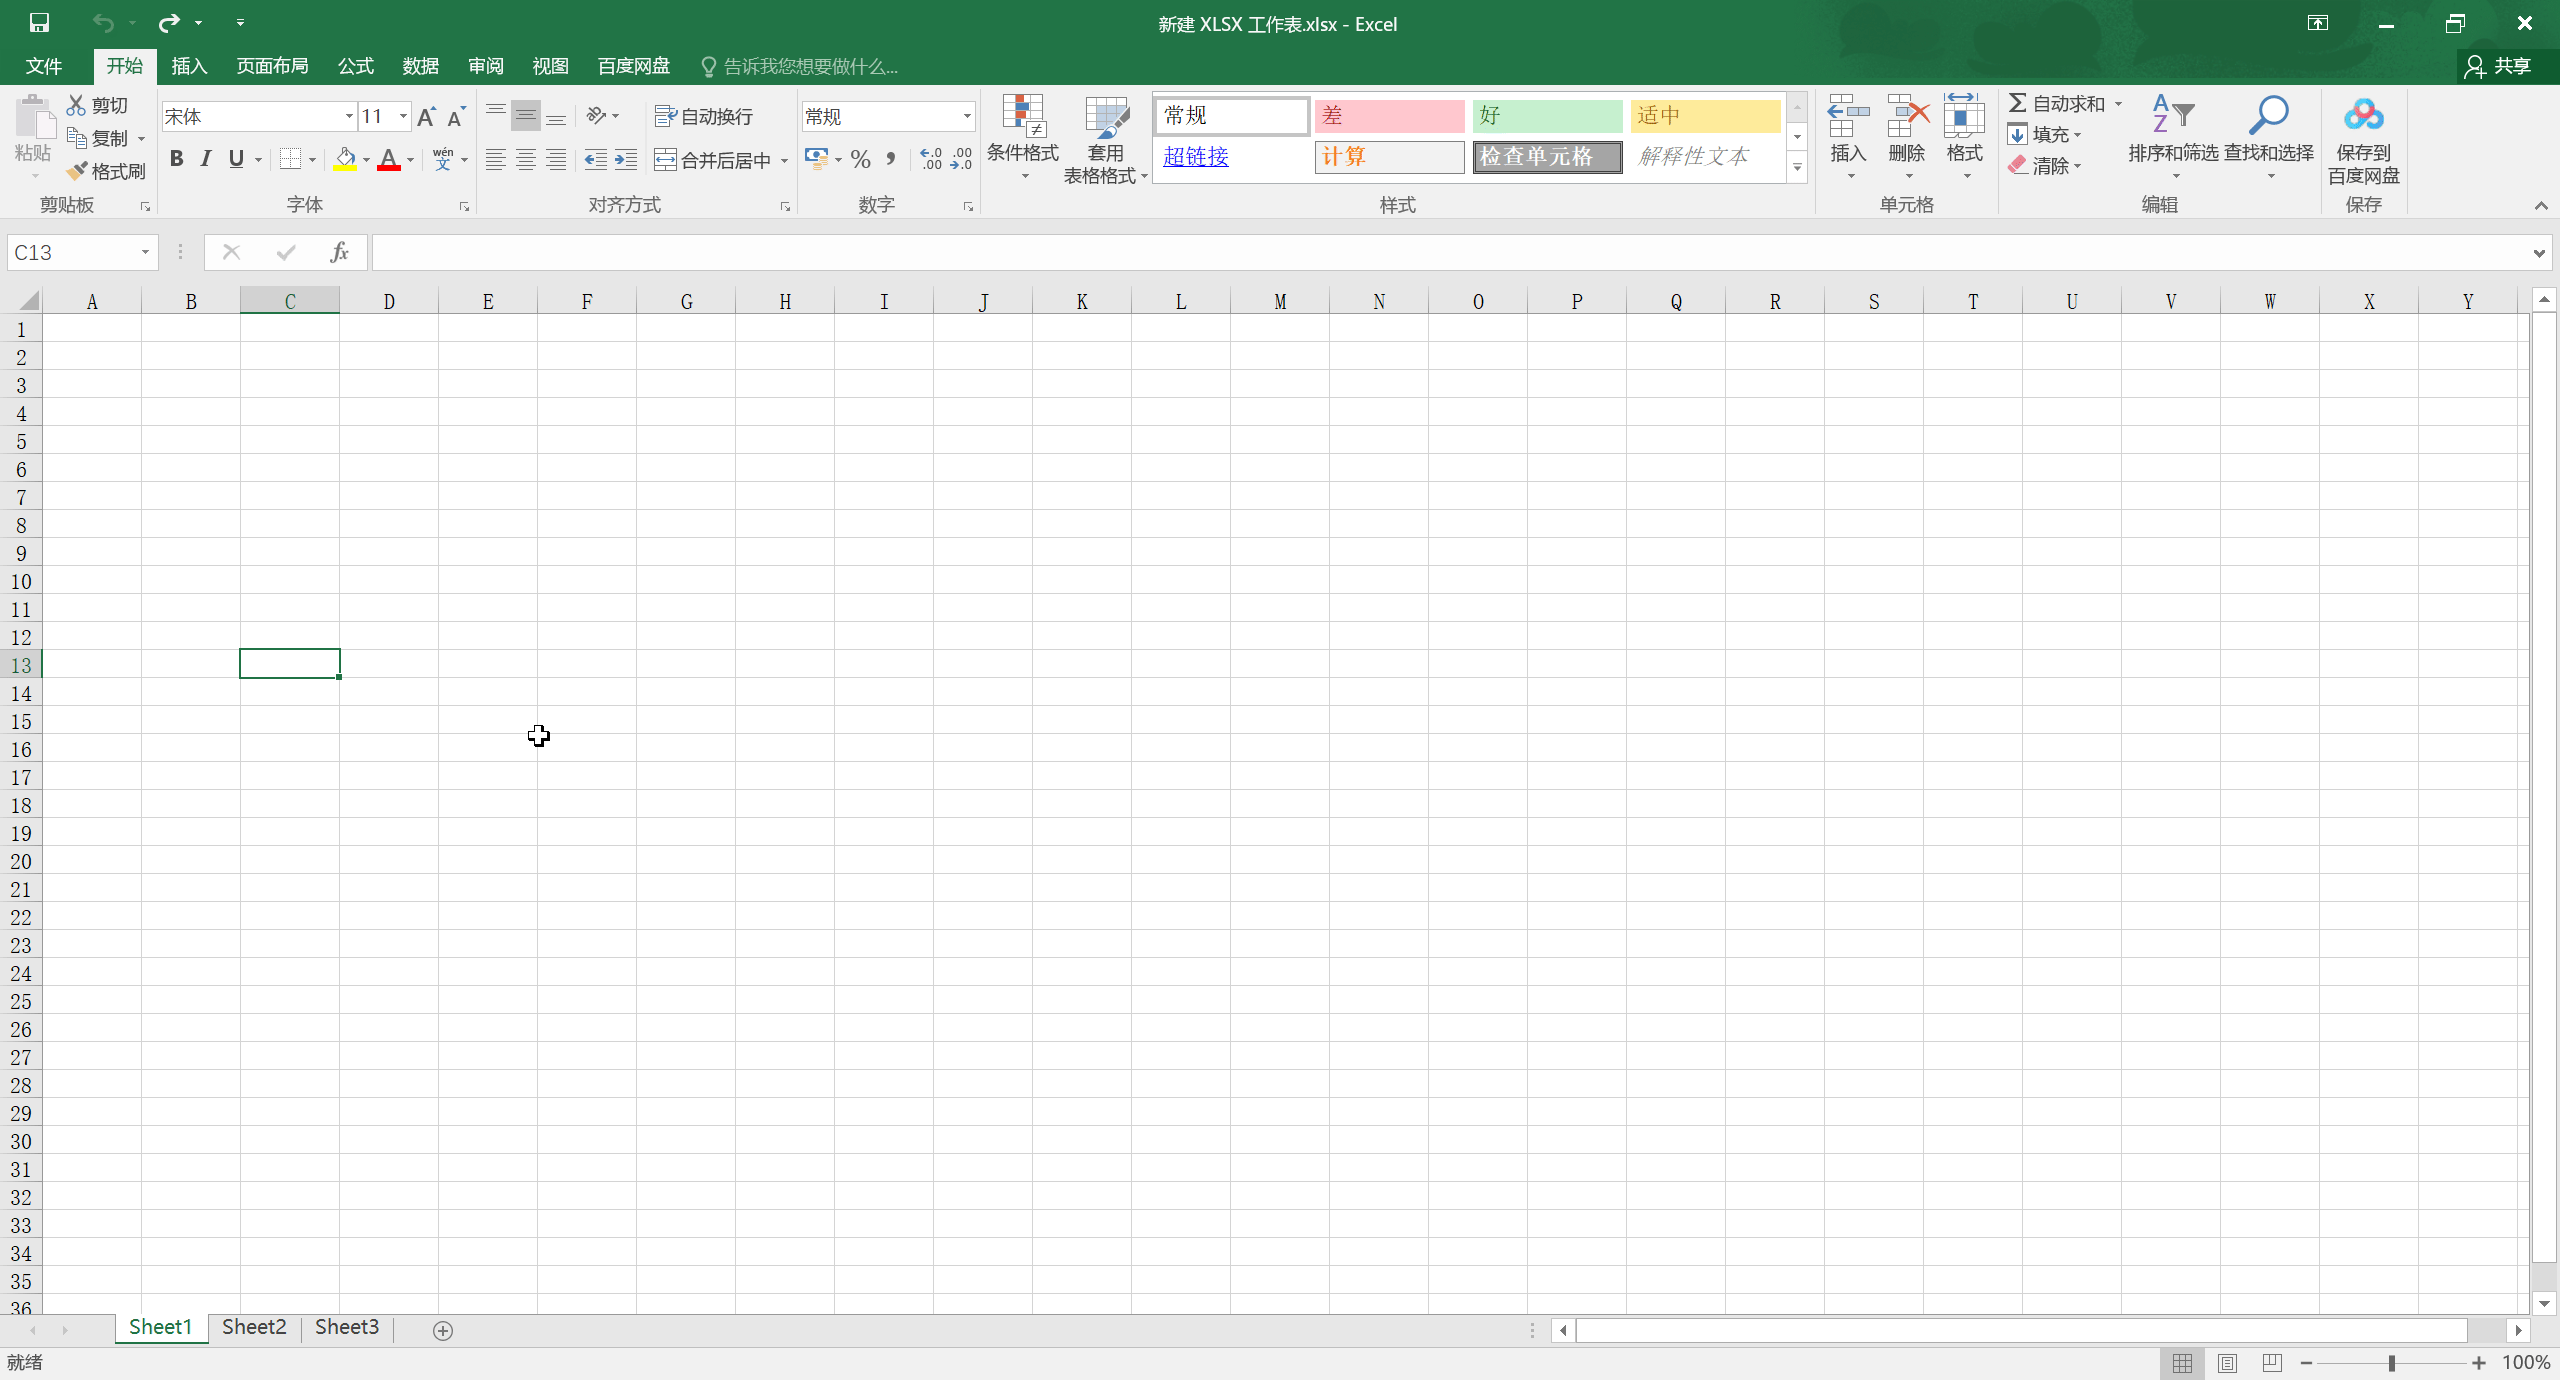Viewport: 2560px width, 1380px height.
Task: Apply the Bad (差) pink style swatch
Action: tap(1389, 116)
